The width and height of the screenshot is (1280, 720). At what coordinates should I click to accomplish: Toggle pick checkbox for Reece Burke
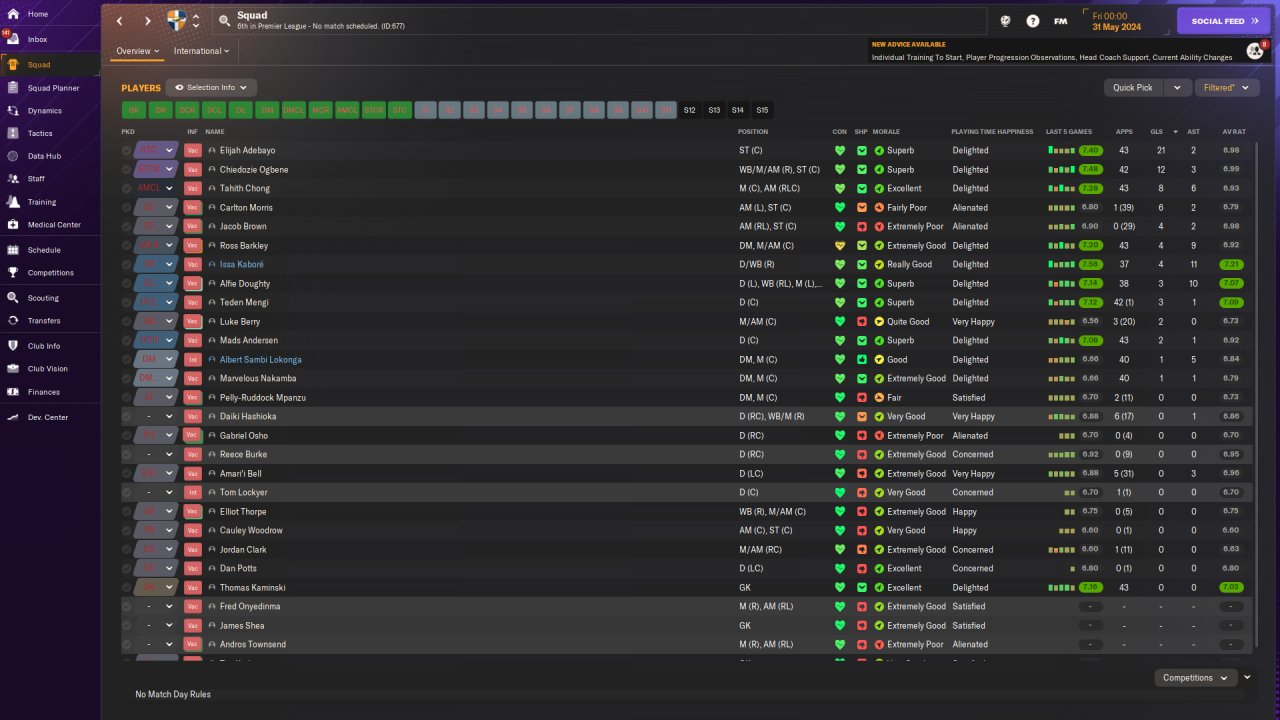tap(127, 455)
